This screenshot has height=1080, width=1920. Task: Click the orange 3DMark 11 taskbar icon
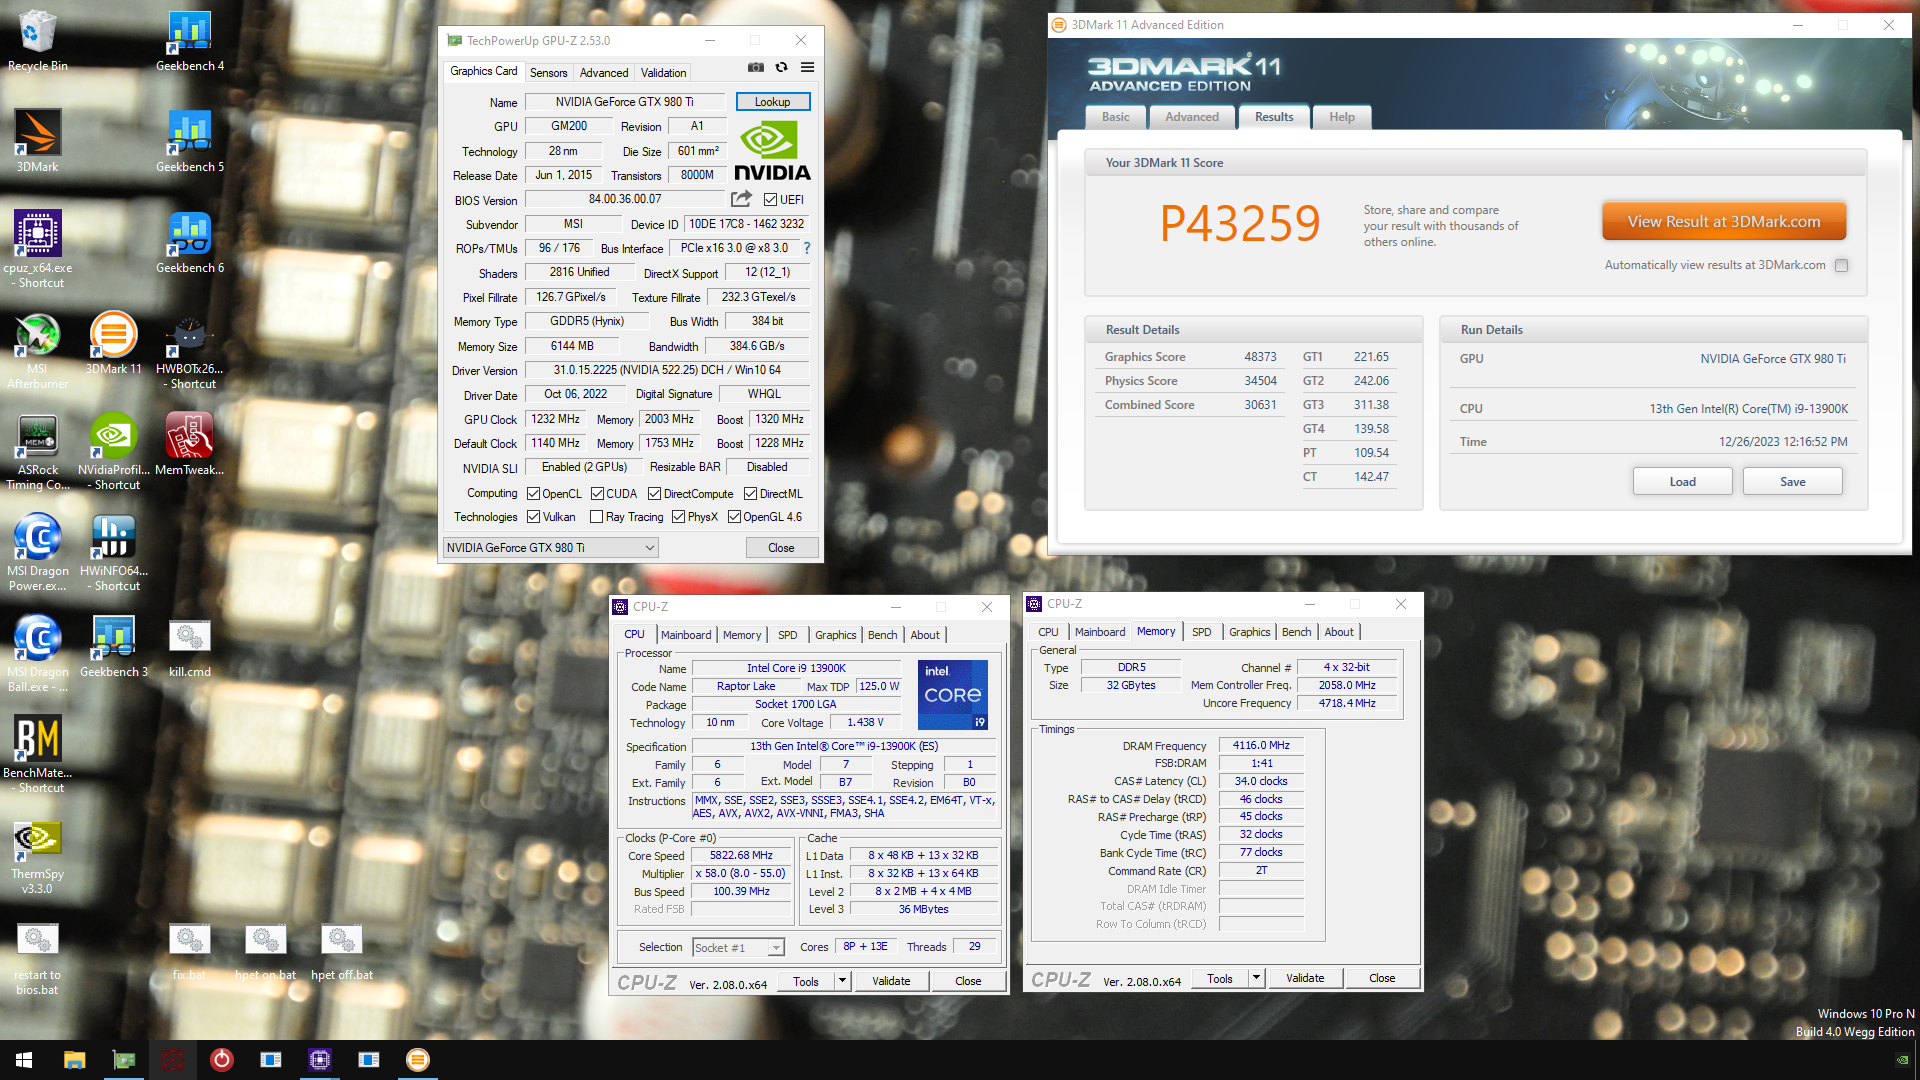click(x=417, y=1060)
